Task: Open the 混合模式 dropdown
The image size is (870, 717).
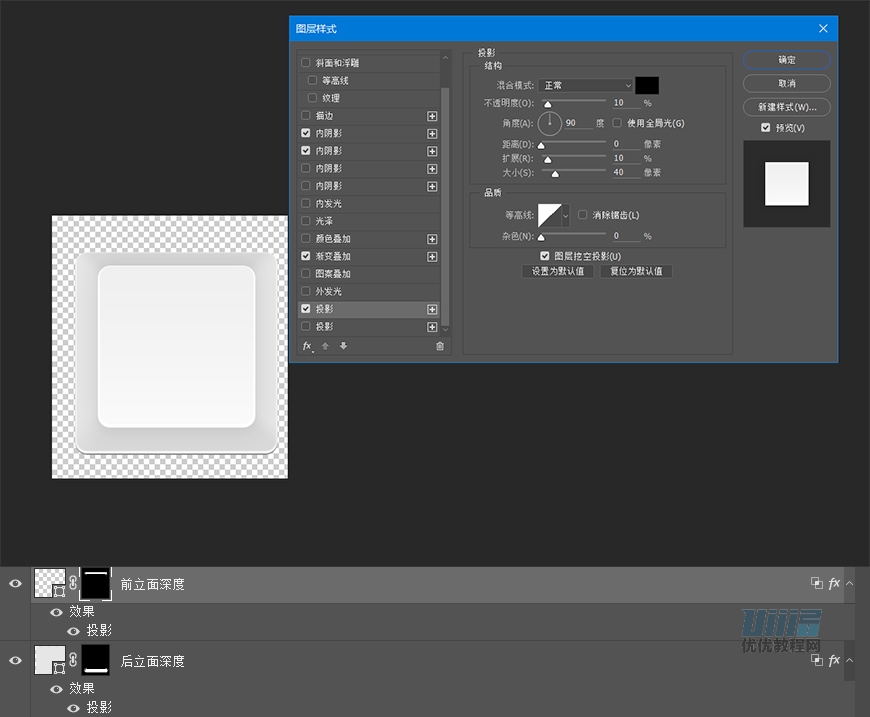Action: [x=585, y=86]
